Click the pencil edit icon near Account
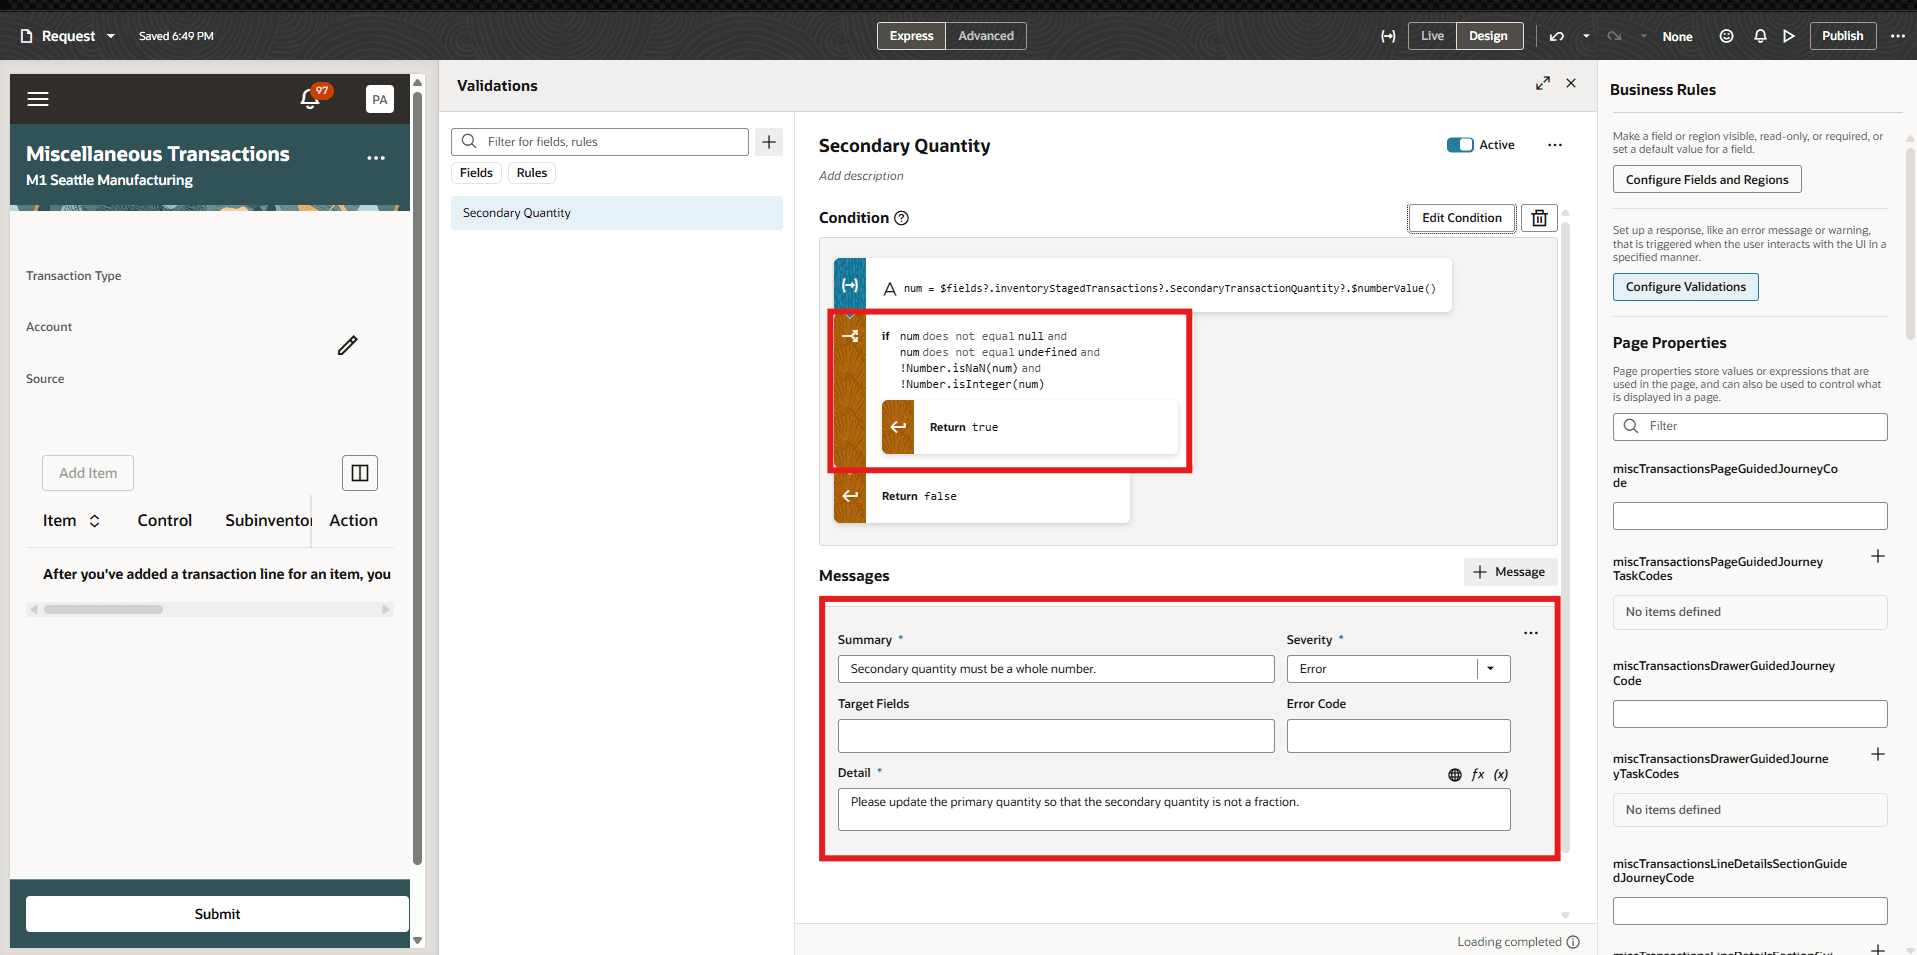Image resolution: width=1917 pixels, height=955 pixels. coord(347,346)
